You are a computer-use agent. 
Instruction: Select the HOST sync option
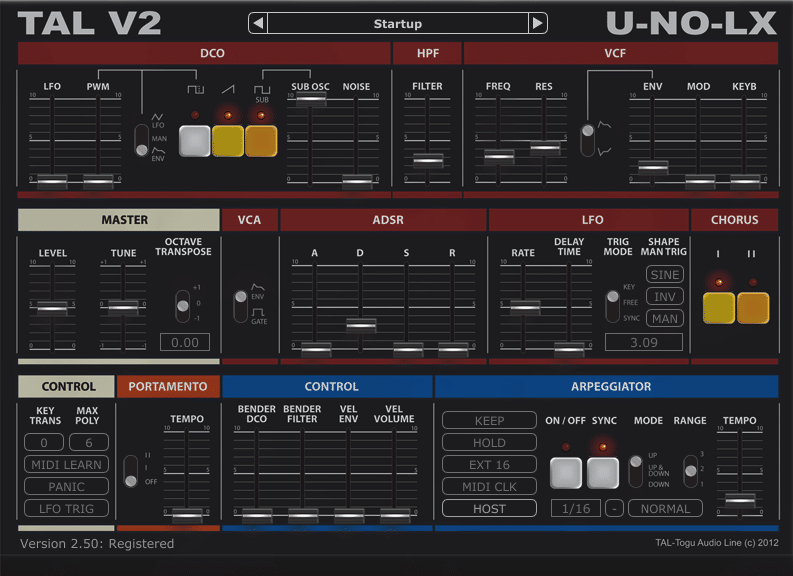[x=489, y=508]
